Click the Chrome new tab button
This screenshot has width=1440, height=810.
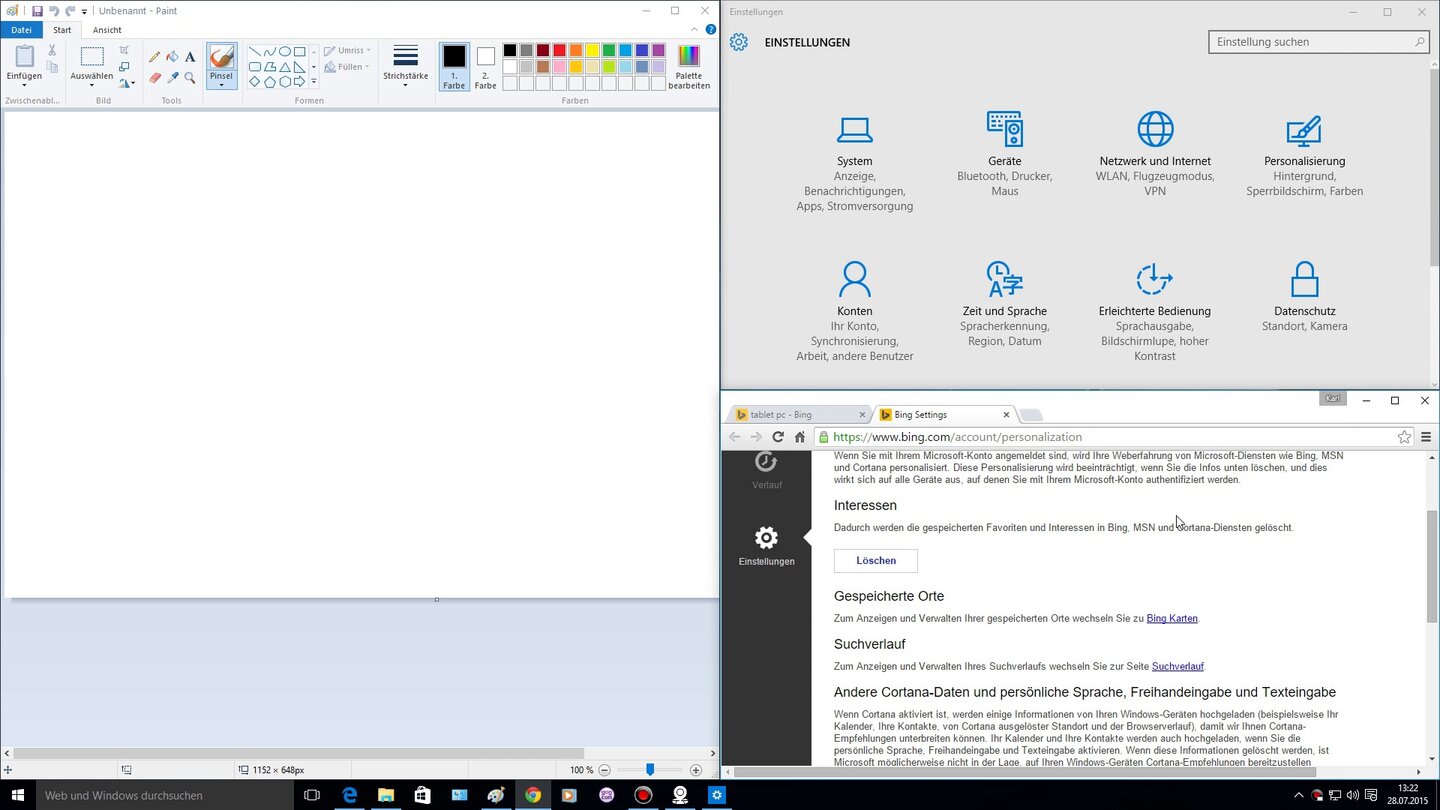(x=1031, y=414)
